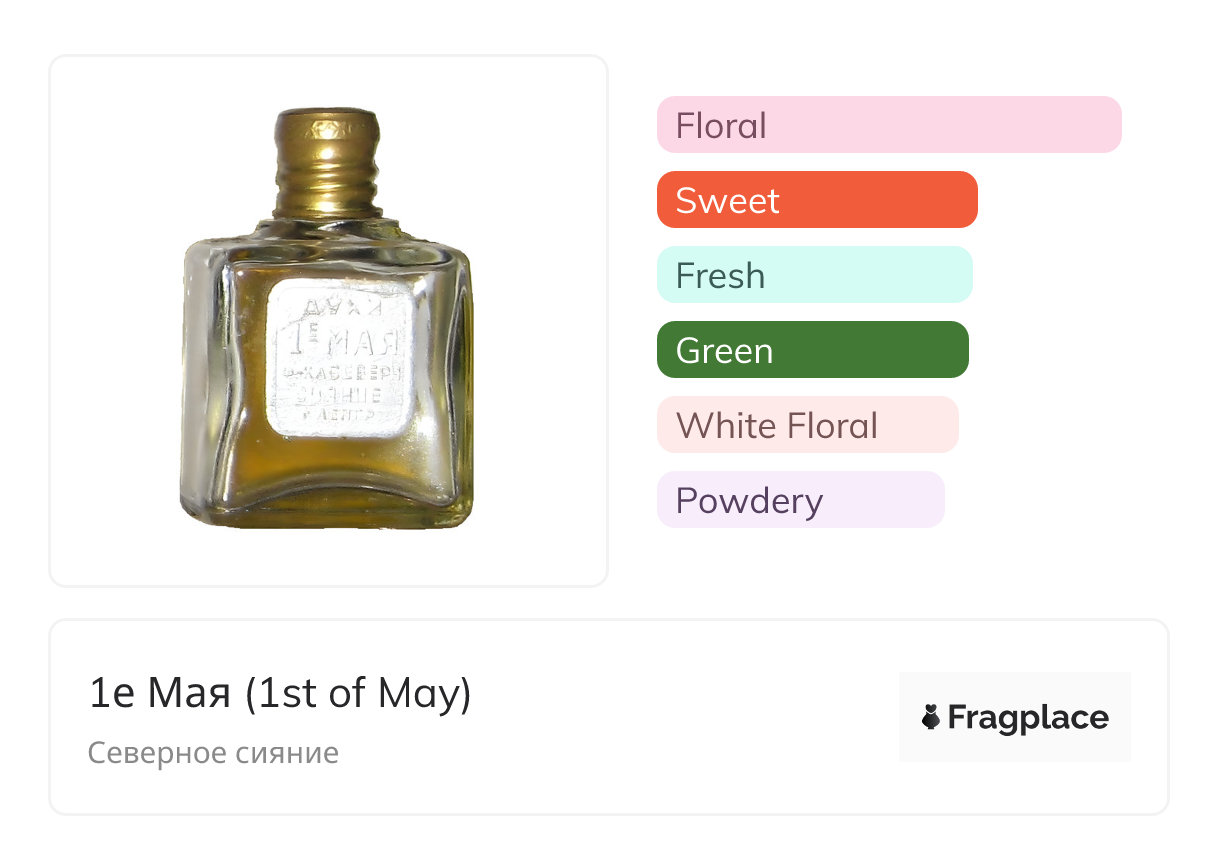Image resolution: width=1218 pixels, height=864 pixels.
Task: Click the word "Floral" in the top bar
Action: (721, 126)
